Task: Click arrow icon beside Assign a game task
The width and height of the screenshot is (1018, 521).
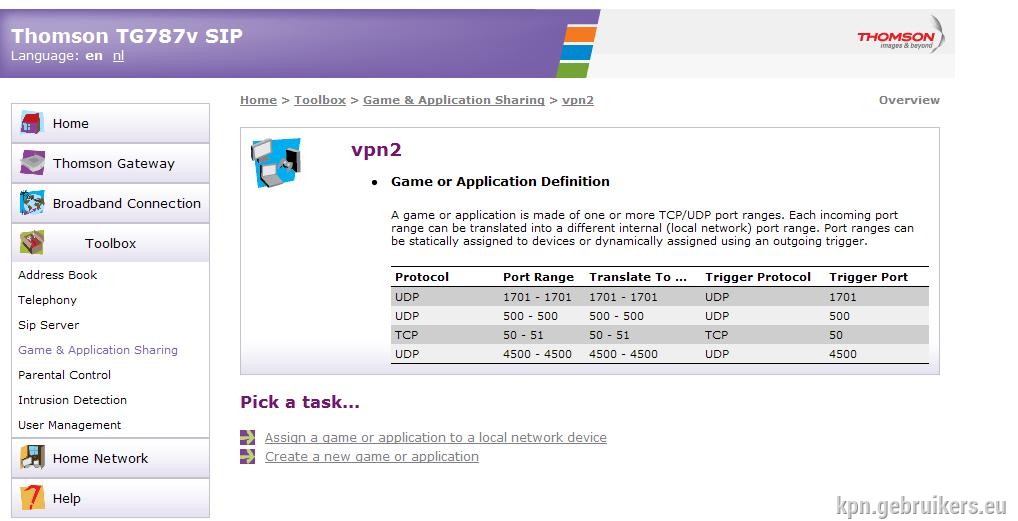Action: click(247, 437)
